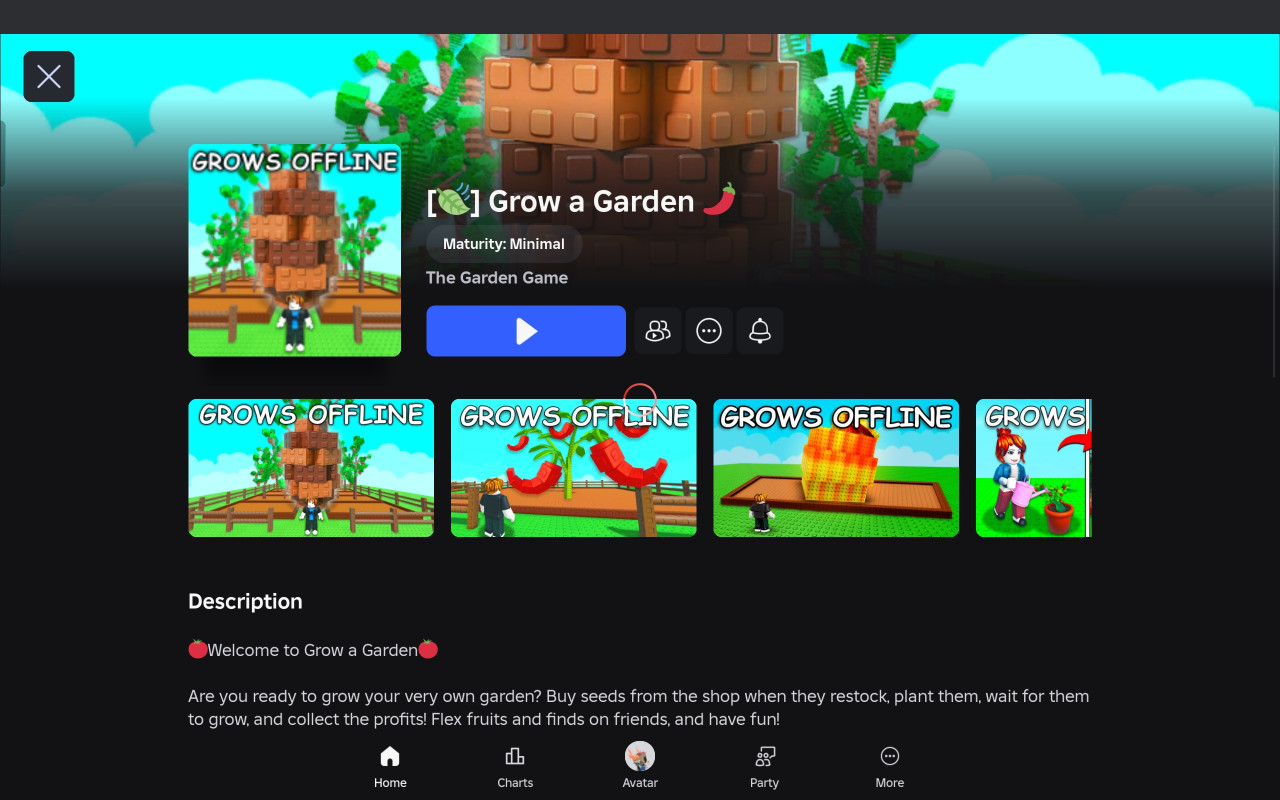1280x800 pixels.
Task: Open the chili pepper plant screenshot
Action: pyautogui.click(x=573, y=468)
